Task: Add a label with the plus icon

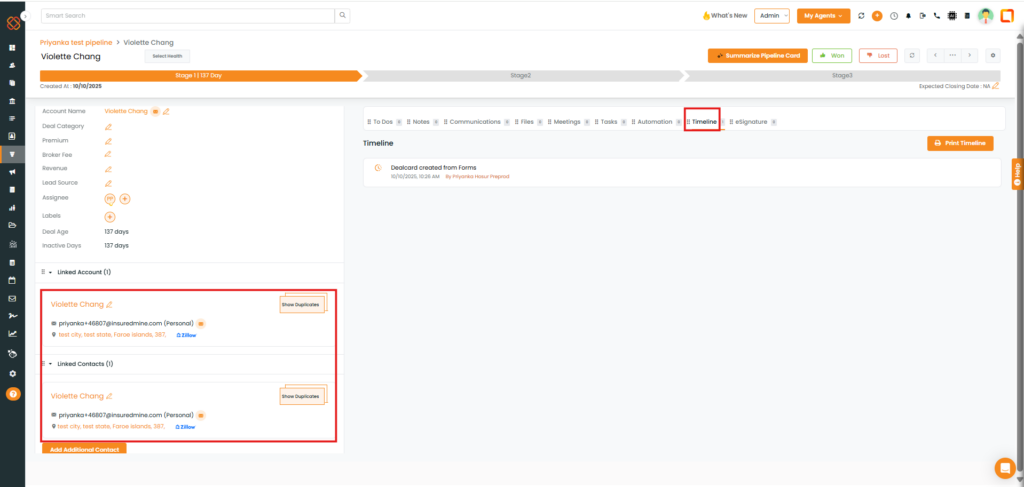Action: pyautogui.click(x=110, y=216)
